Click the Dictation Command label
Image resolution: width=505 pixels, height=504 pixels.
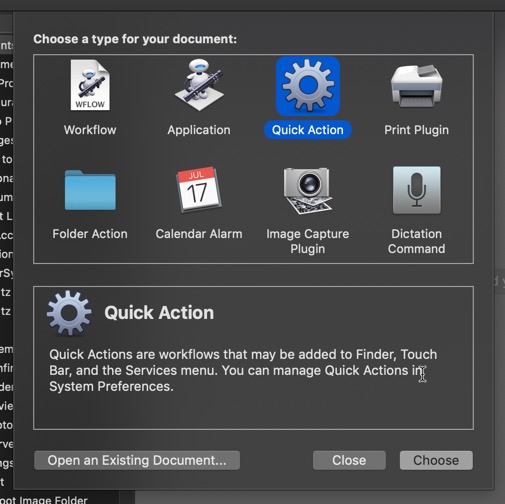point(417,241)
